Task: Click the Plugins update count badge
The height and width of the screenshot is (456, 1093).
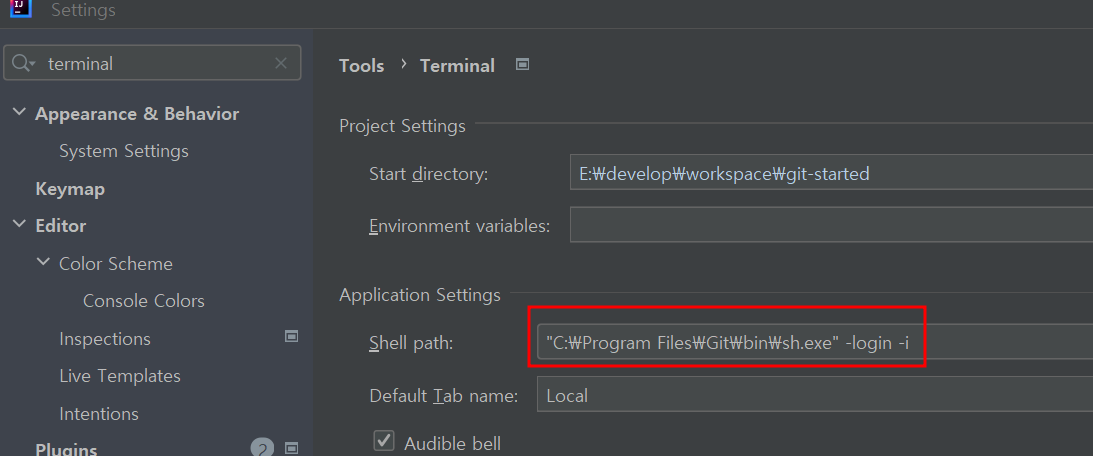Action: click(262, 449)
